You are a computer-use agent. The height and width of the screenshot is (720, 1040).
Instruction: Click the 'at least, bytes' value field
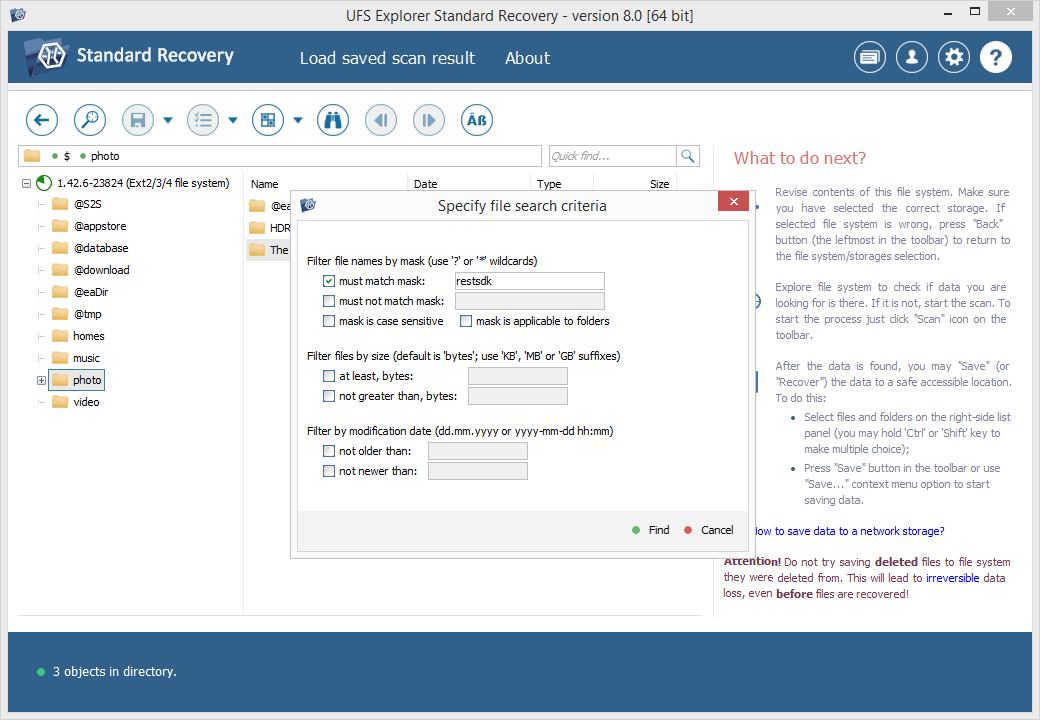tap(517, 376)
